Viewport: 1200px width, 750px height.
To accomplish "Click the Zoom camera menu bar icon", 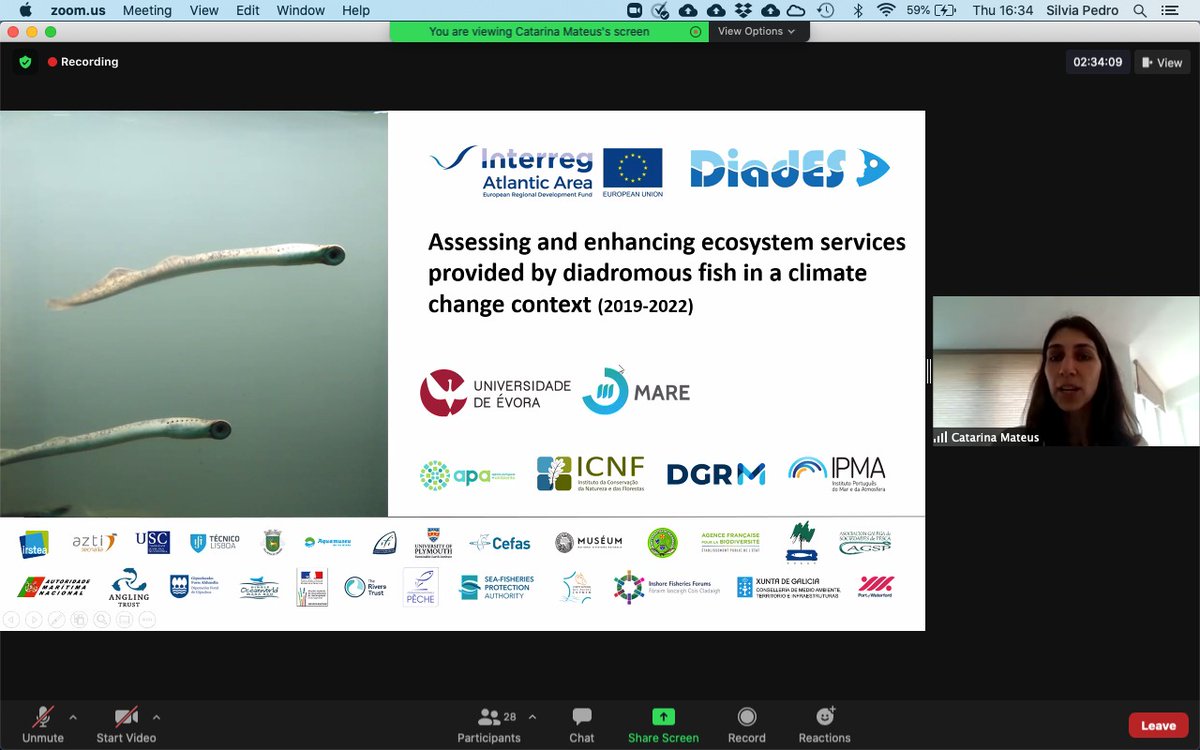I will [x=634, y=10].
